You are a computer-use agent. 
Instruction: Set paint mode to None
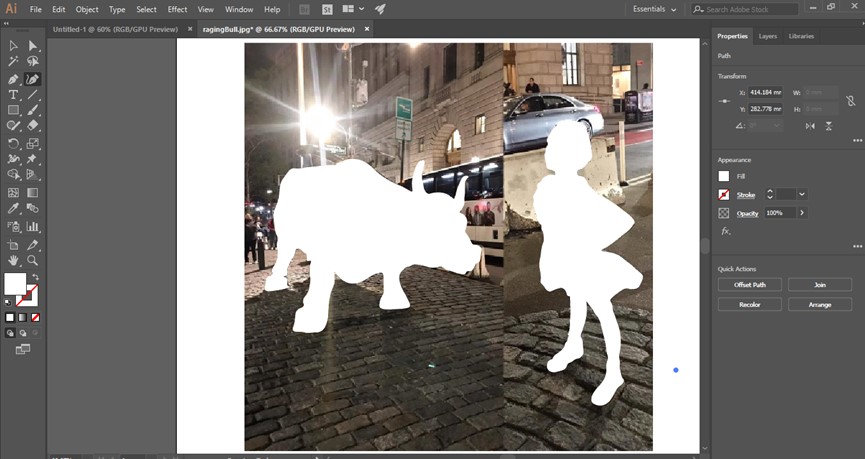pos(35,318)
